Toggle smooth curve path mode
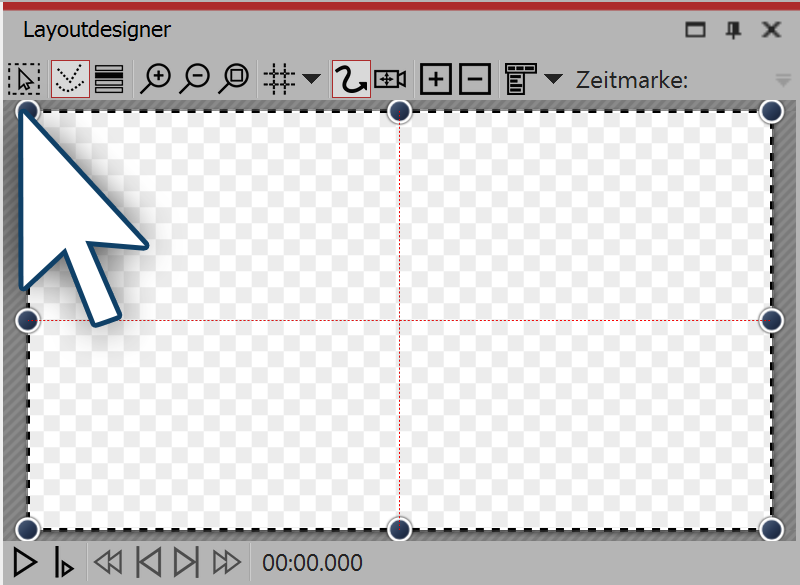 tap(349, 78)
